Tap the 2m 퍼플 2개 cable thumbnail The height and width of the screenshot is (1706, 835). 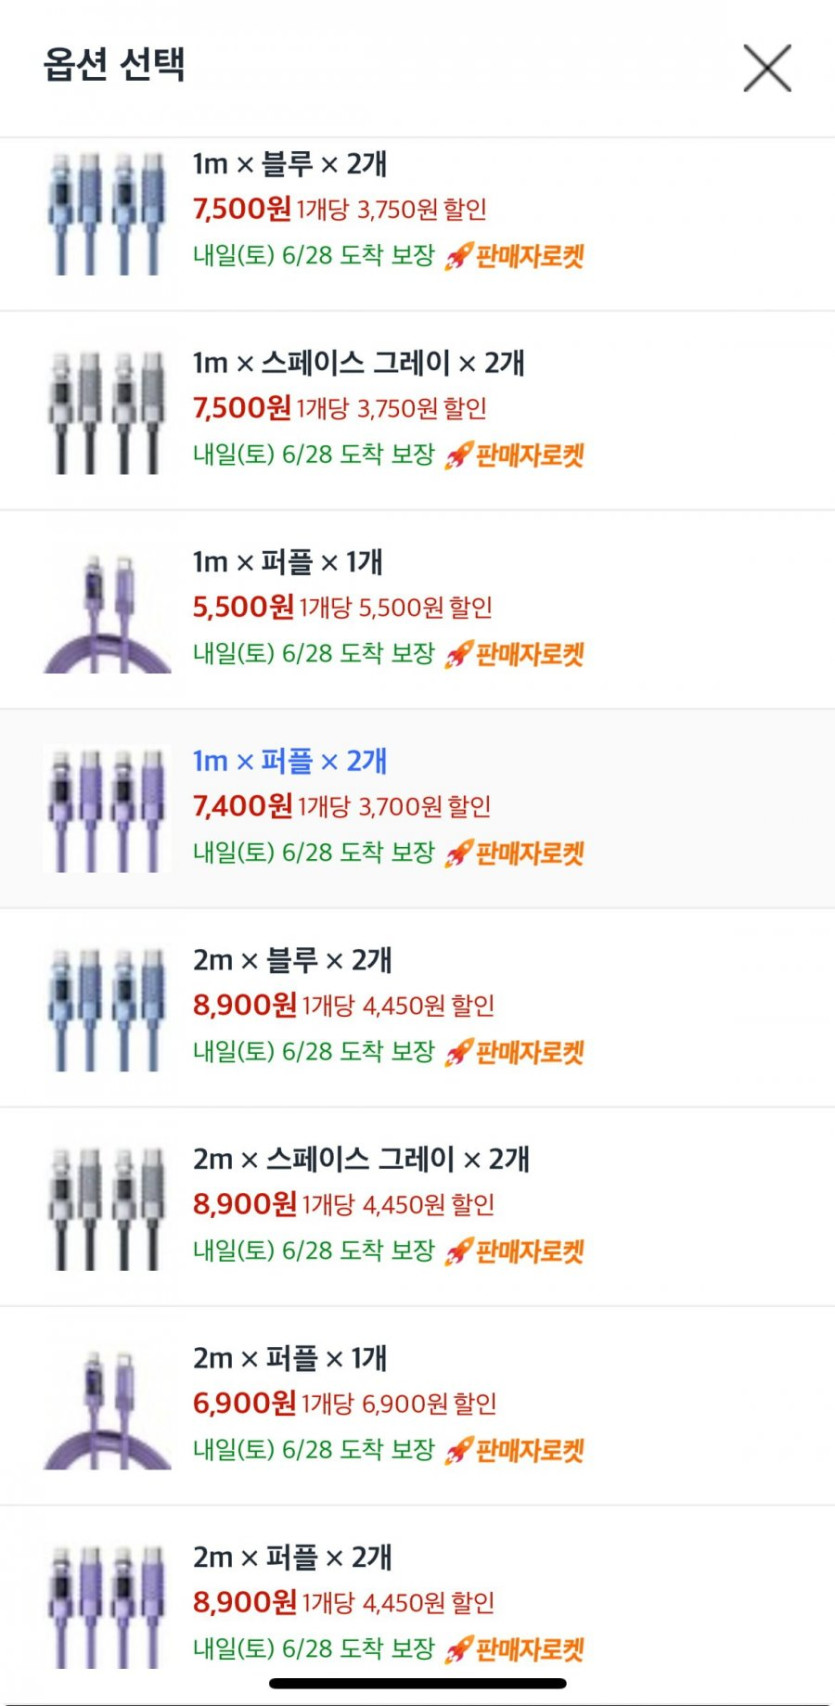click(x=107, y=1605)
